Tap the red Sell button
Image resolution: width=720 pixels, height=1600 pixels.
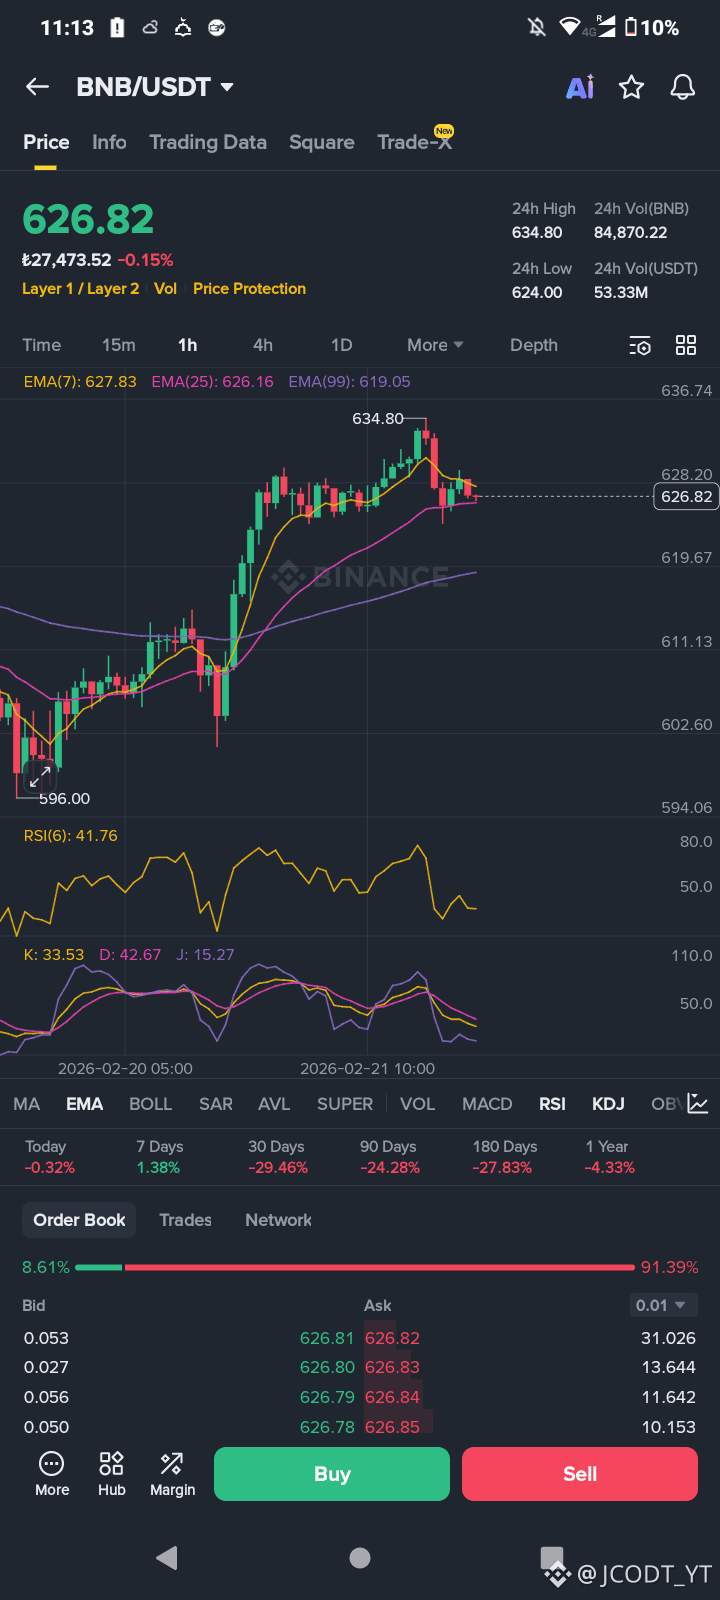(x=580, y=1474)
